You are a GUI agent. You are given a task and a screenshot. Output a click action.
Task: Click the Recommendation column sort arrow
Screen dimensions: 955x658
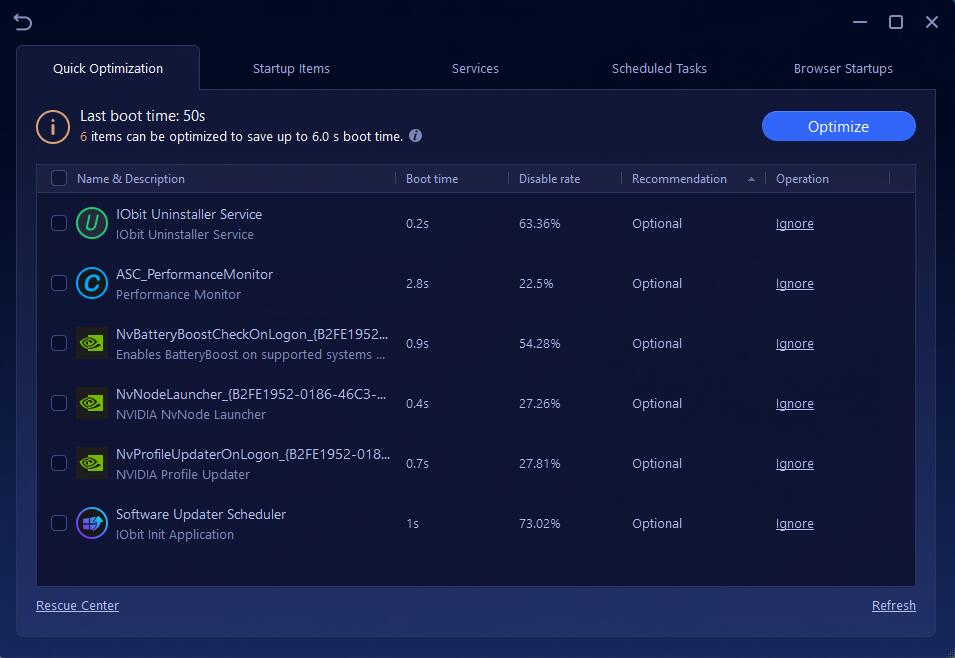pos(751,179)
